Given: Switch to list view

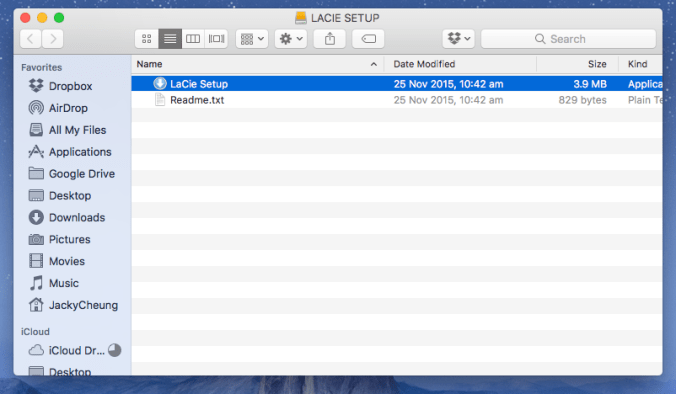Looking at the screenshot, I should point(170,39).
